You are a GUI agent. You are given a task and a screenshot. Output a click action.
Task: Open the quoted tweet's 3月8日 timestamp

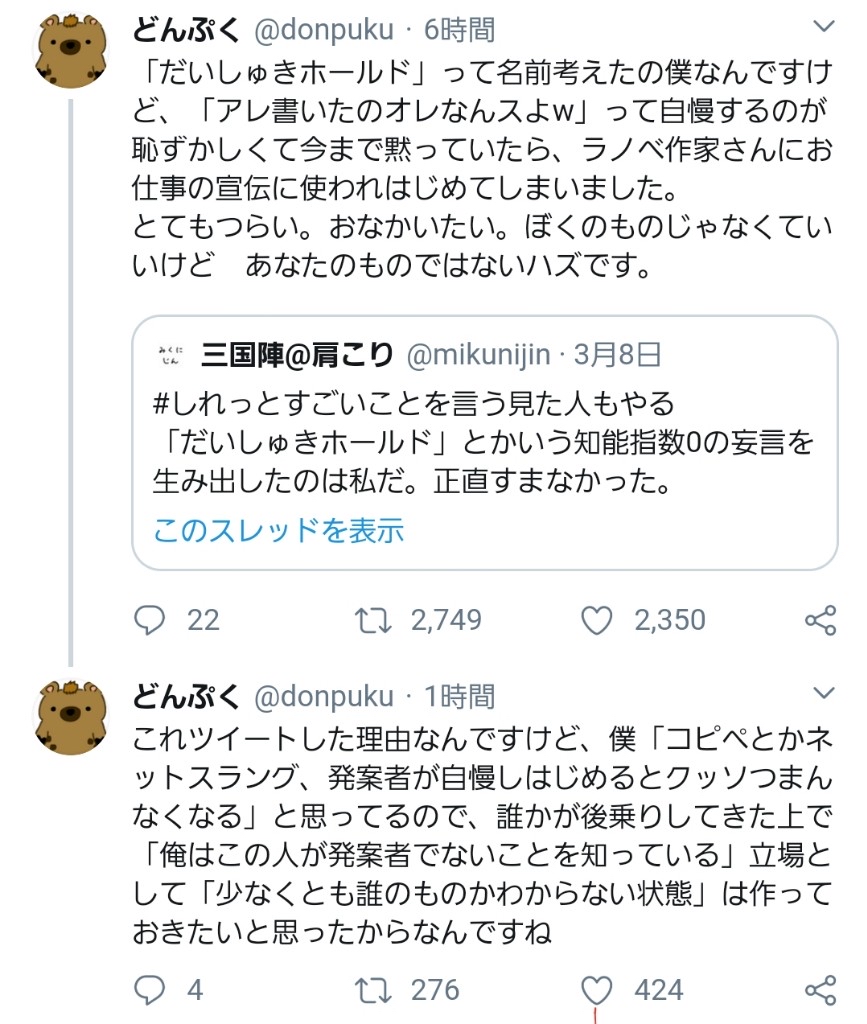622,354
